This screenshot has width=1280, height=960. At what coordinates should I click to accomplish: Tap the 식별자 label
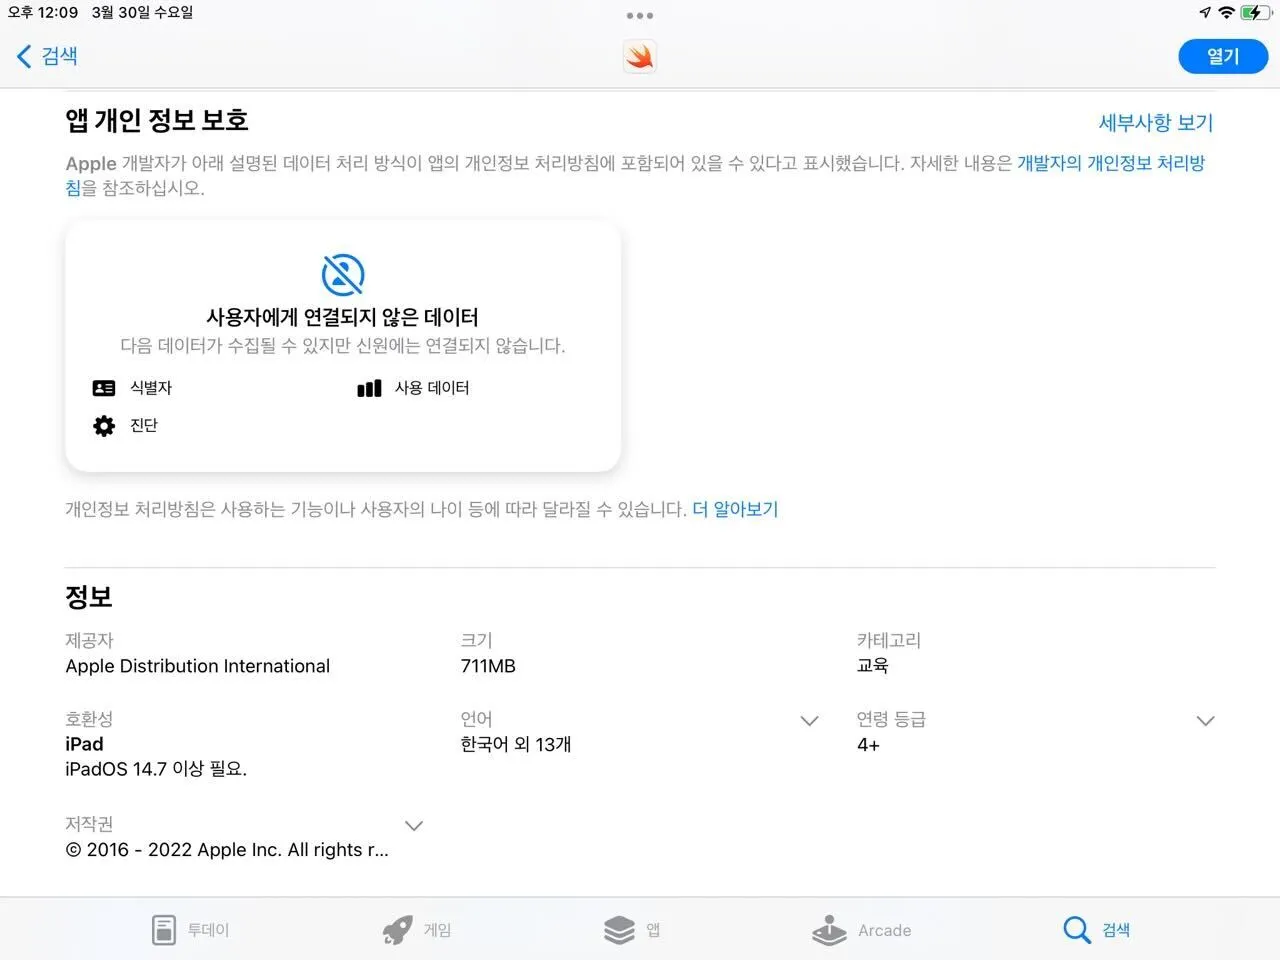[x=151, y=388]
